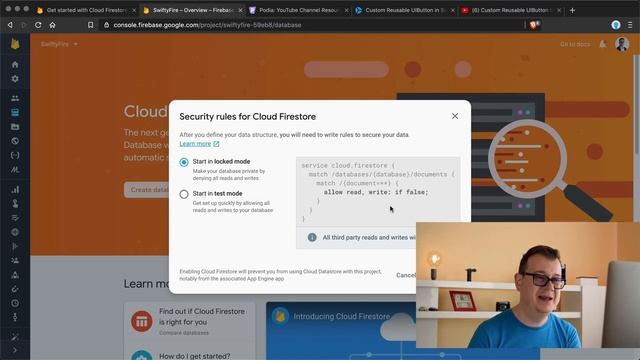Select the highlighted Database sidebar icon
The width and height of the screenshot is (640, 360).
(15, 112)
